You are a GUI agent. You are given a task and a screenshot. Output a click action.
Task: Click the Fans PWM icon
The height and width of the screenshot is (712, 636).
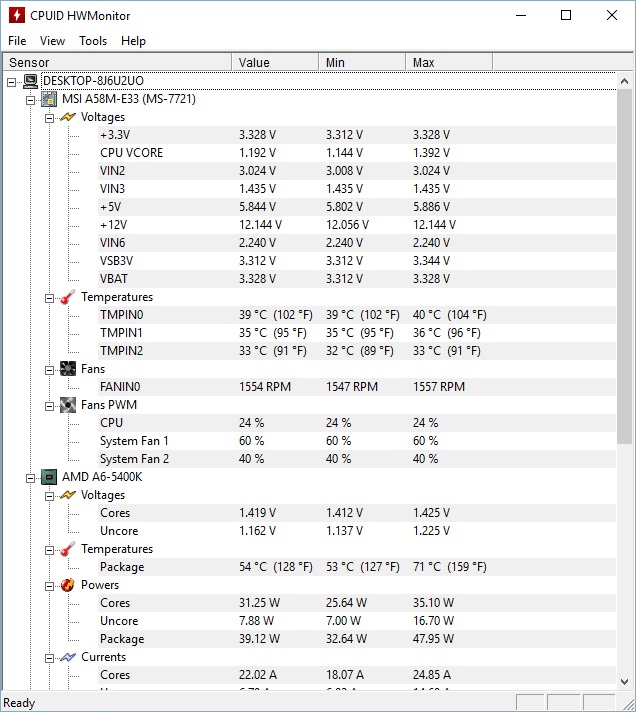(x=67, y=405)
